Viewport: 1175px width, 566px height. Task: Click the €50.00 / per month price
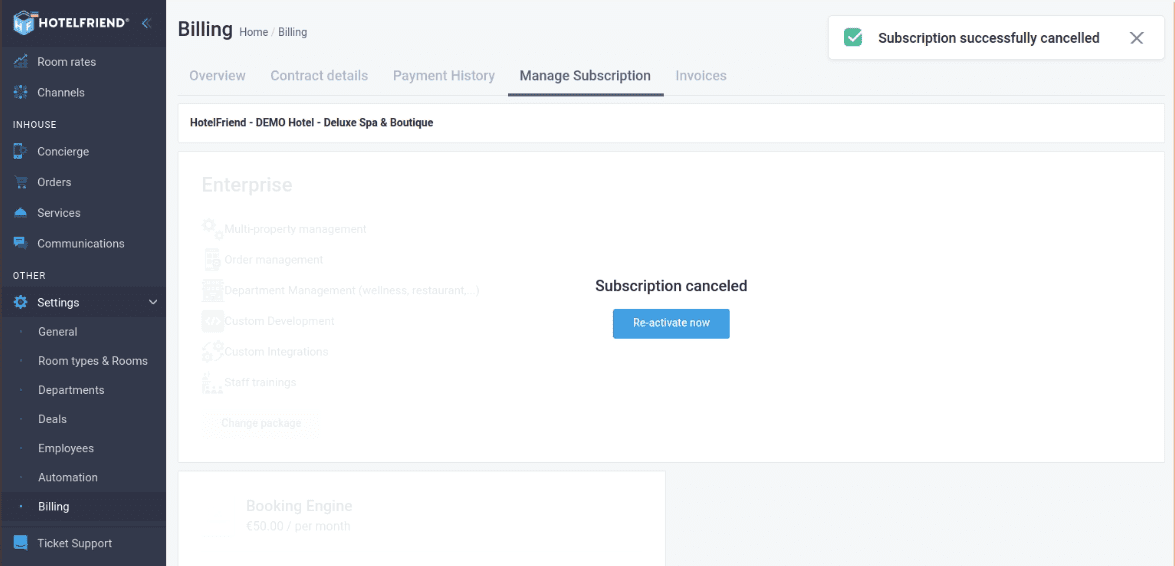(298, 526)
